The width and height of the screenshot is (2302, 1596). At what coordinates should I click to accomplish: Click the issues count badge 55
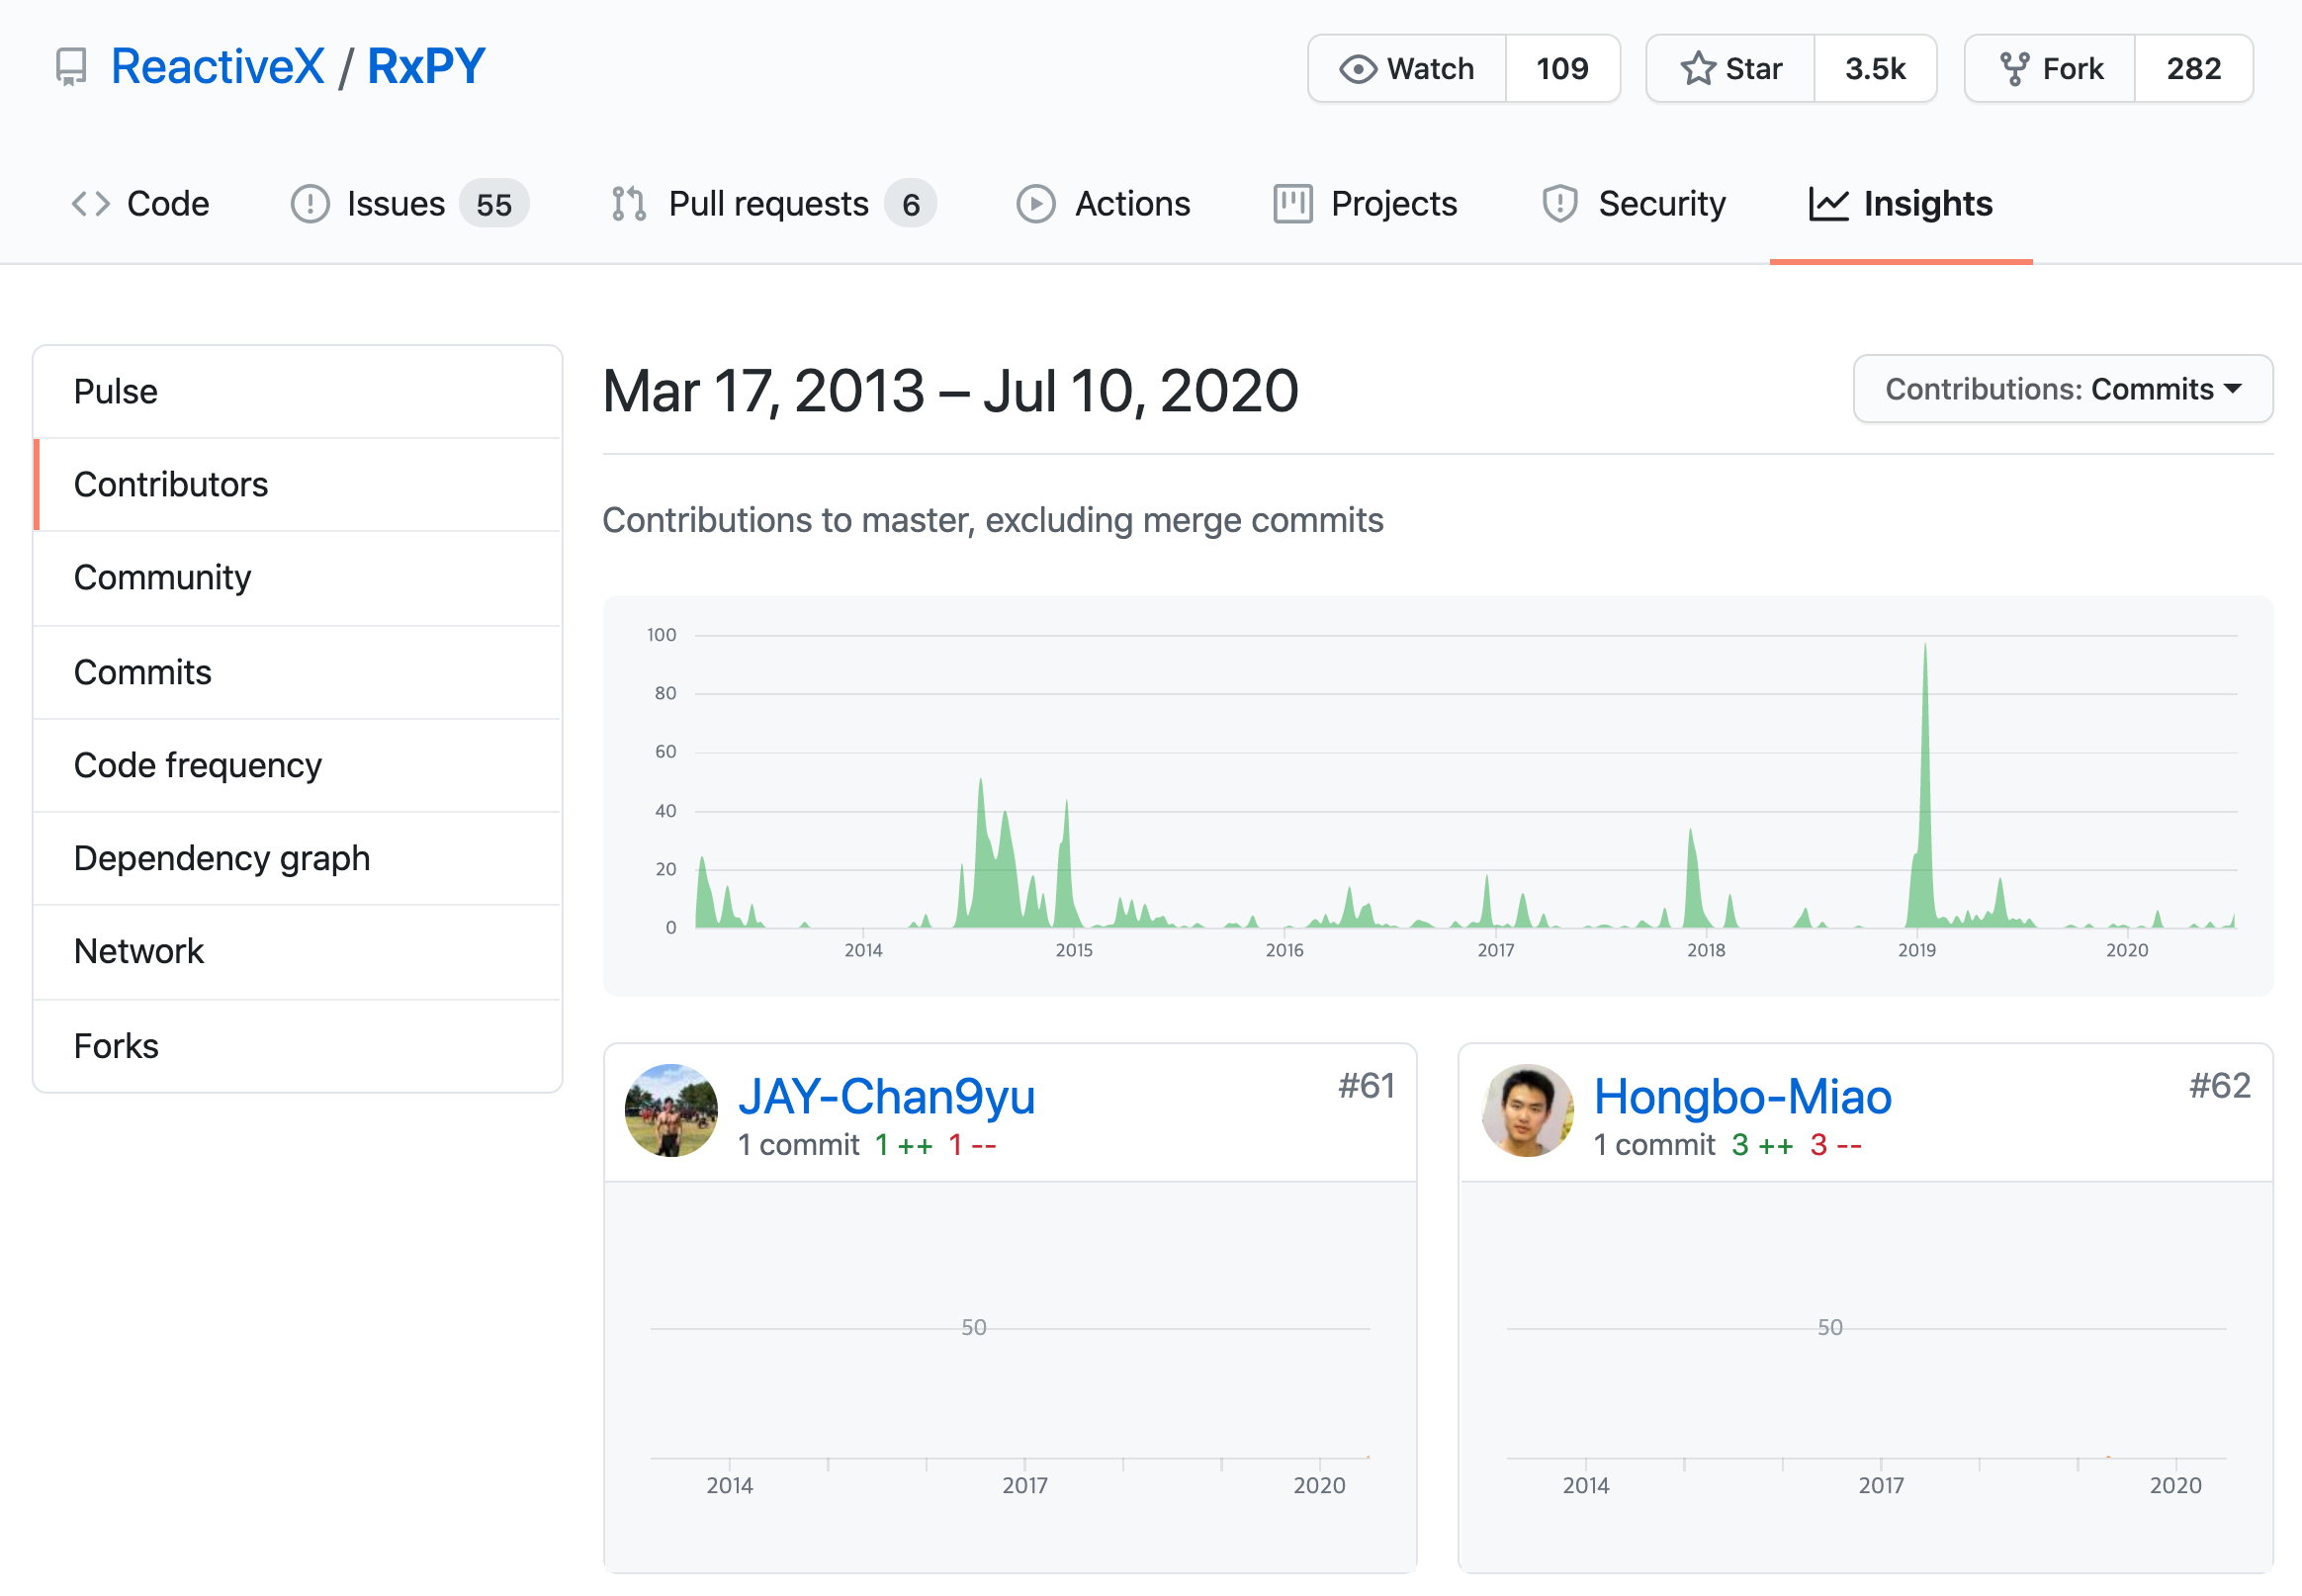494,204
